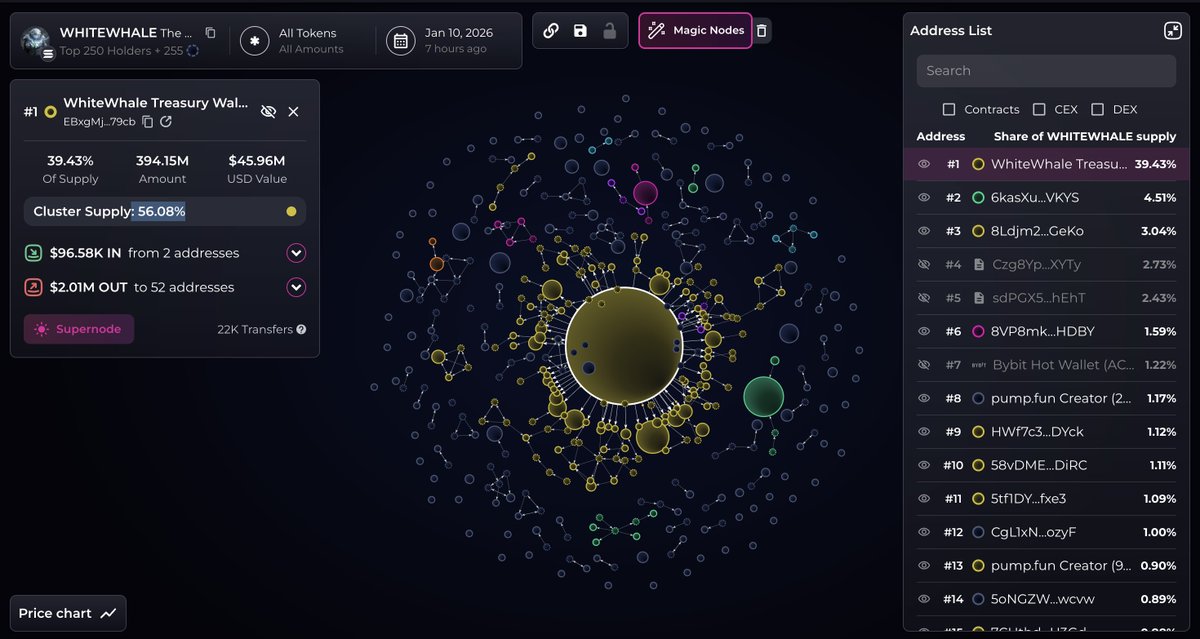Click the green IN transfers icon
The height and width of the screenshot is (639, 1200).
pos(33,253)
